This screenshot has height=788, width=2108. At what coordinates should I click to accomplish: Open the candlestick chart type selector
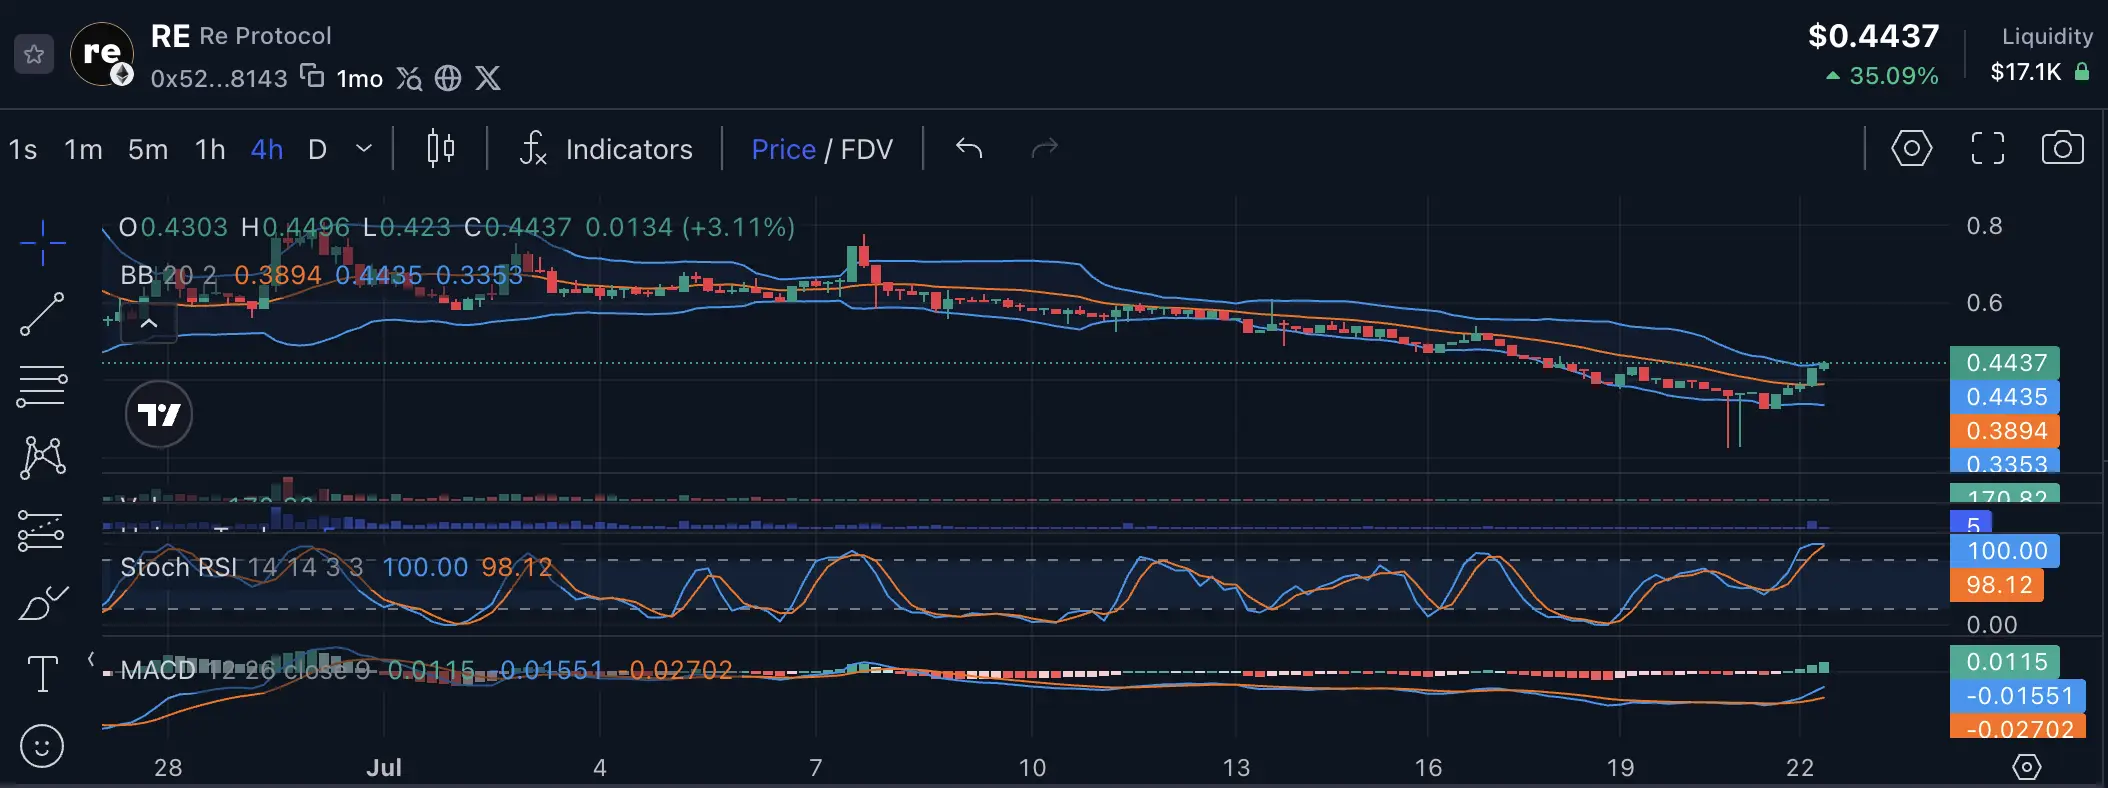coord(440,149)
